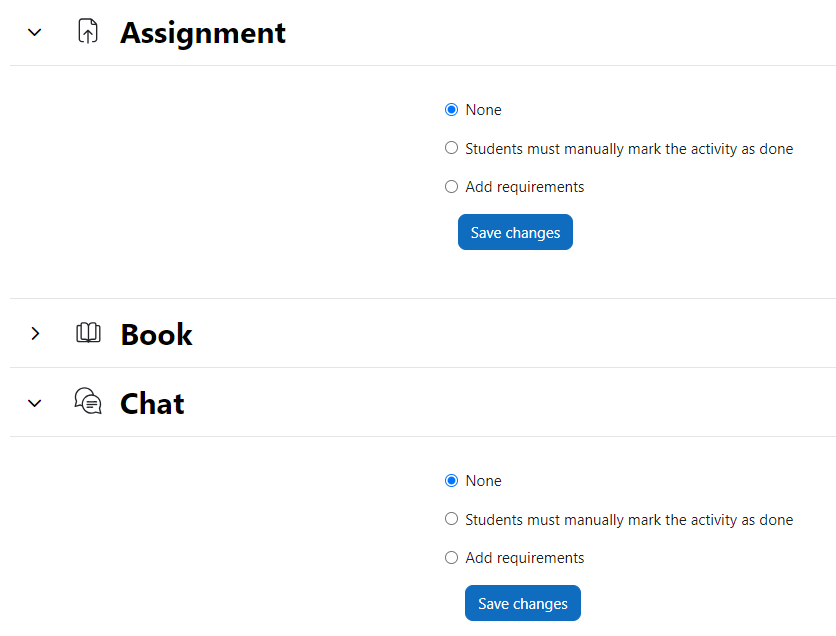Viewport: 836px width, 636px height.
Task: Save changes for Chat section
Action: click(x=522, y=603)
